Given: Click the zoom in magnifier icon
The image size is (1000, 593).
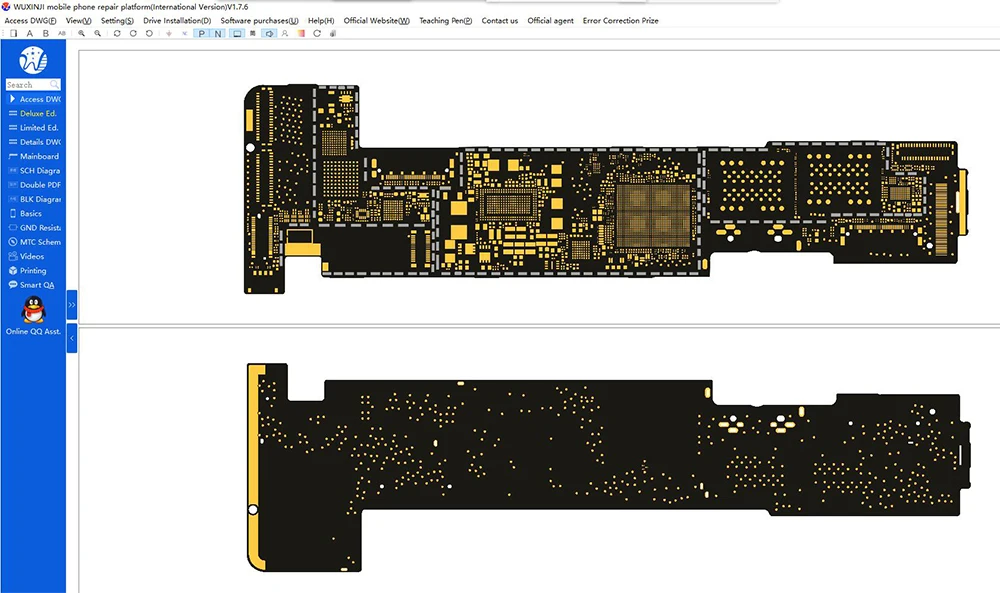Looking at the screenshot, I should pos(82,33).
